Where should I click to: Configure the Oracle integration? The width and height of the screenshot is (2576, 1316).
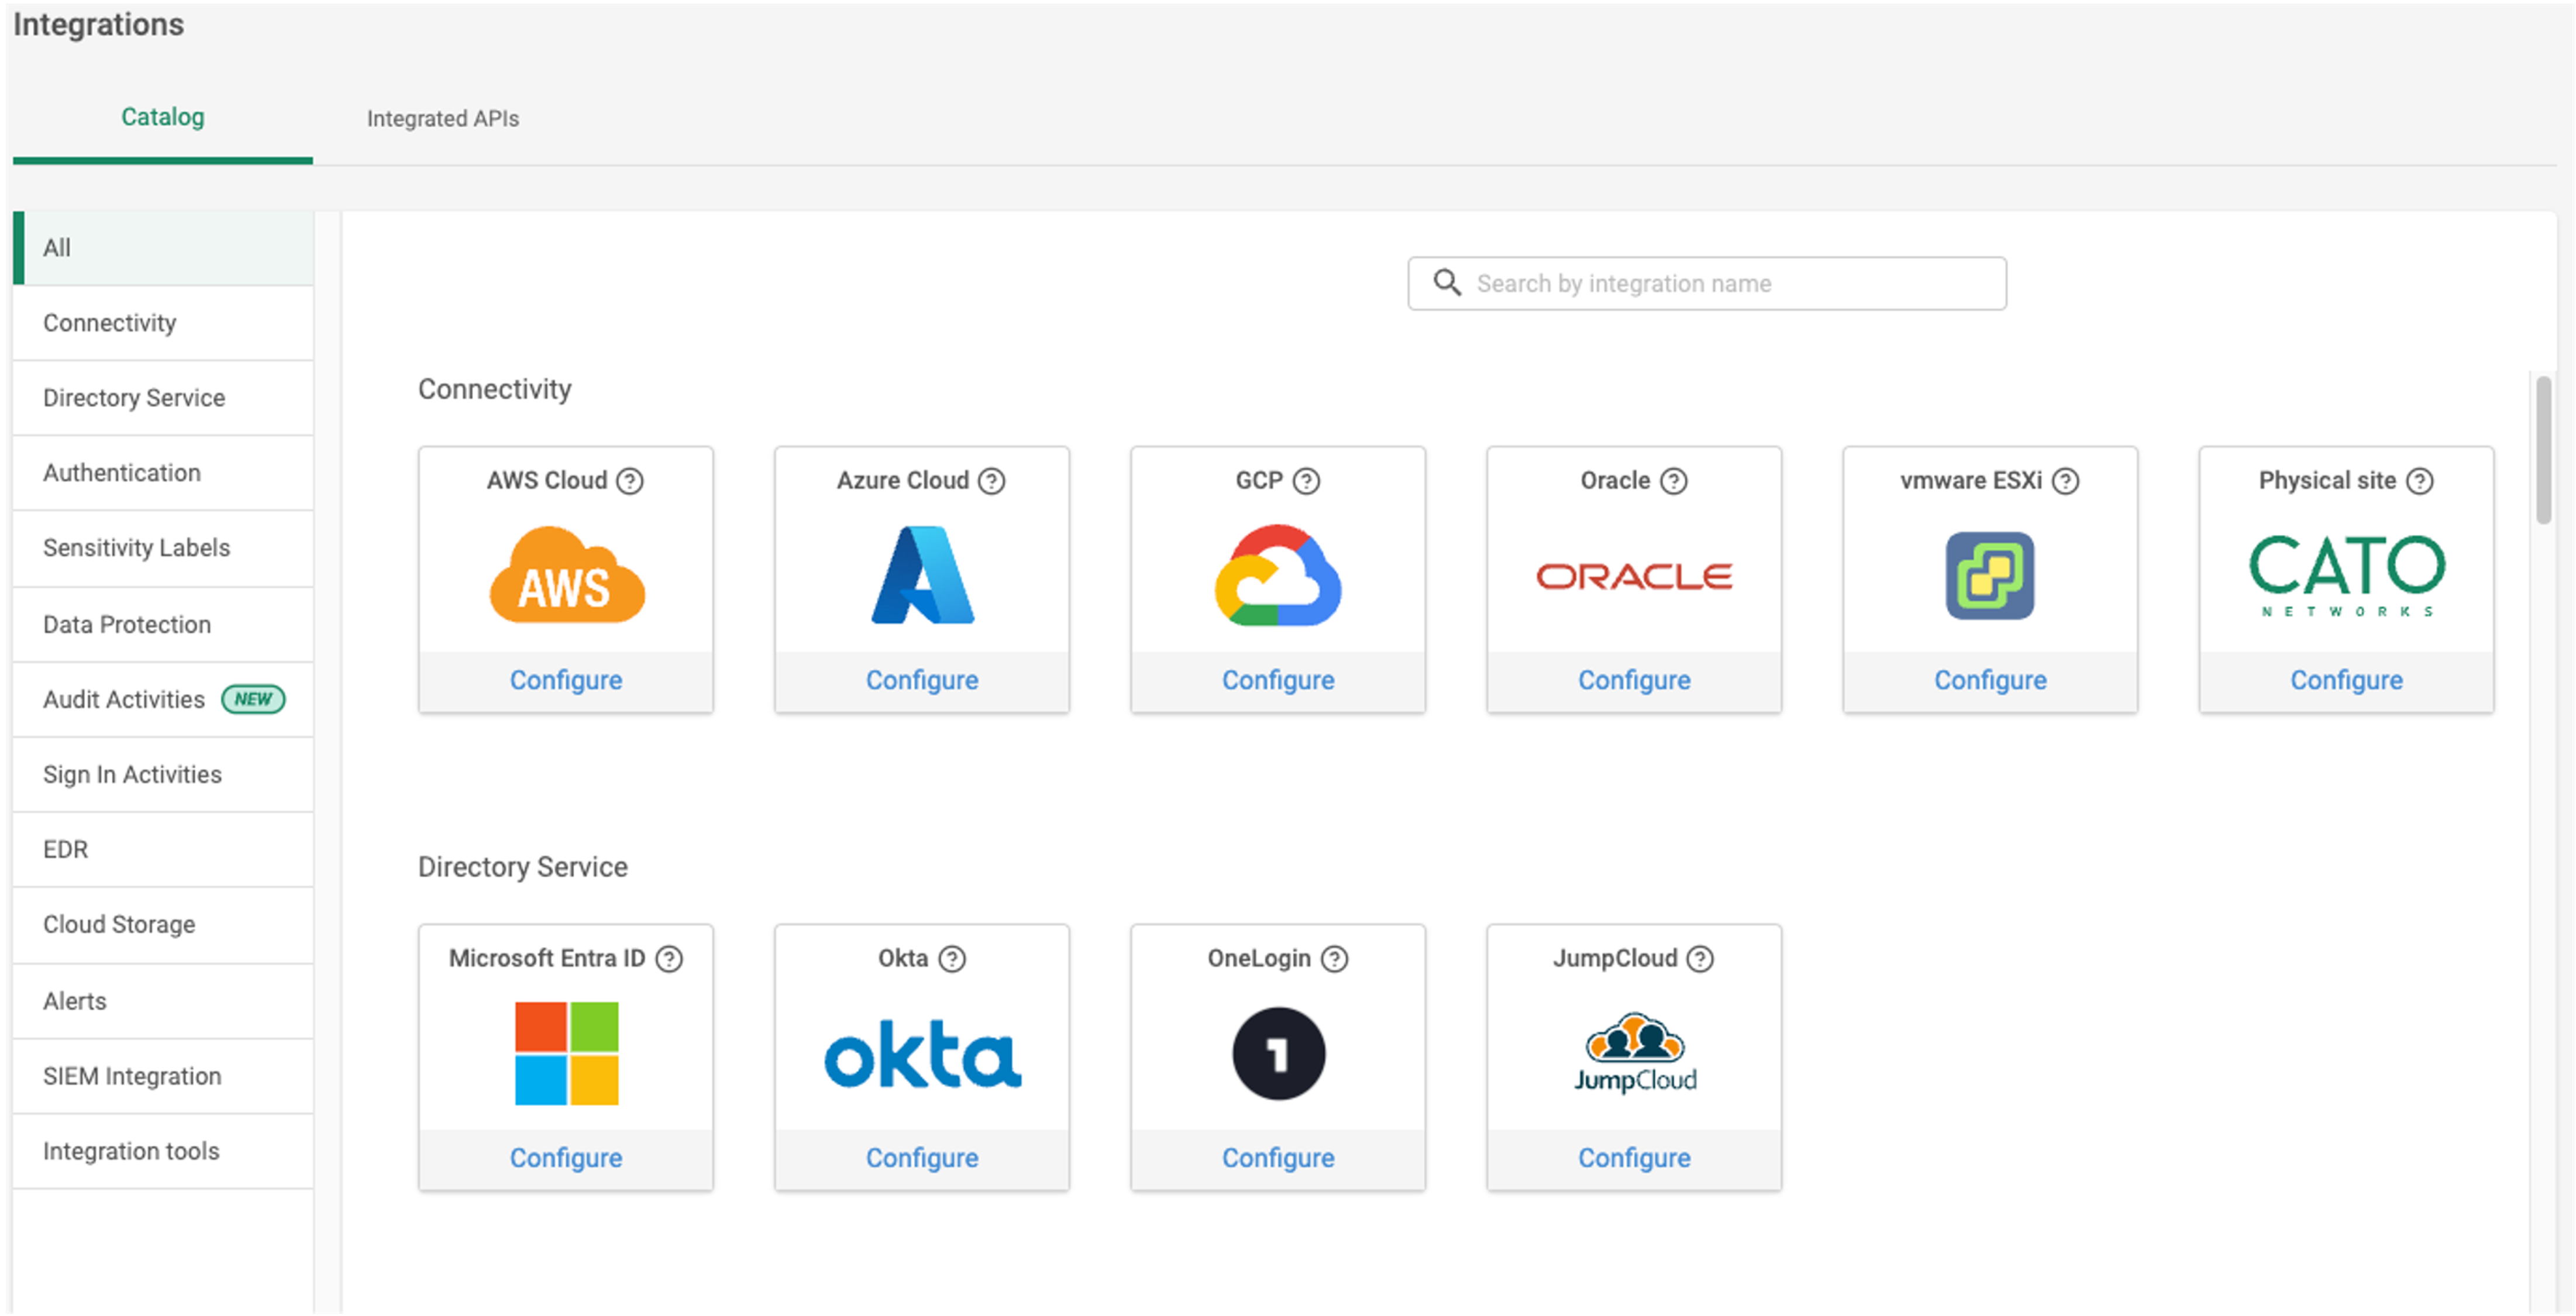tap(1634, 680)
